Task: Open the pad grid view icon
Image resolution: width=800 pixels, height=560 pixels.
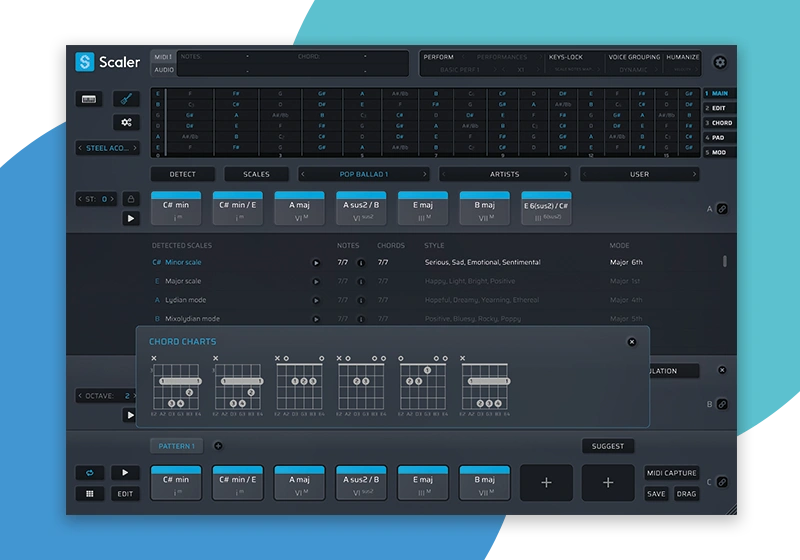Action: (x=90, y=494)
